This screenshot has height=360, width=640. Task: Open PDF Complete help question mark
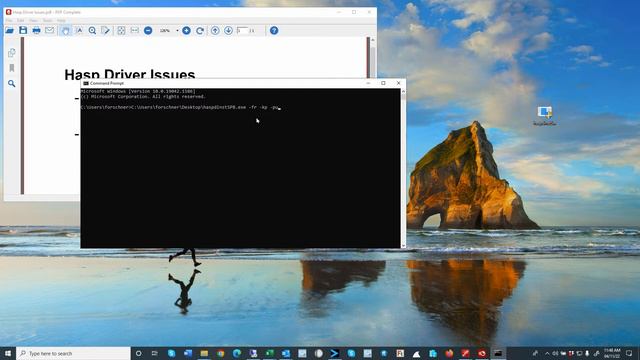[x=274, y=31]
